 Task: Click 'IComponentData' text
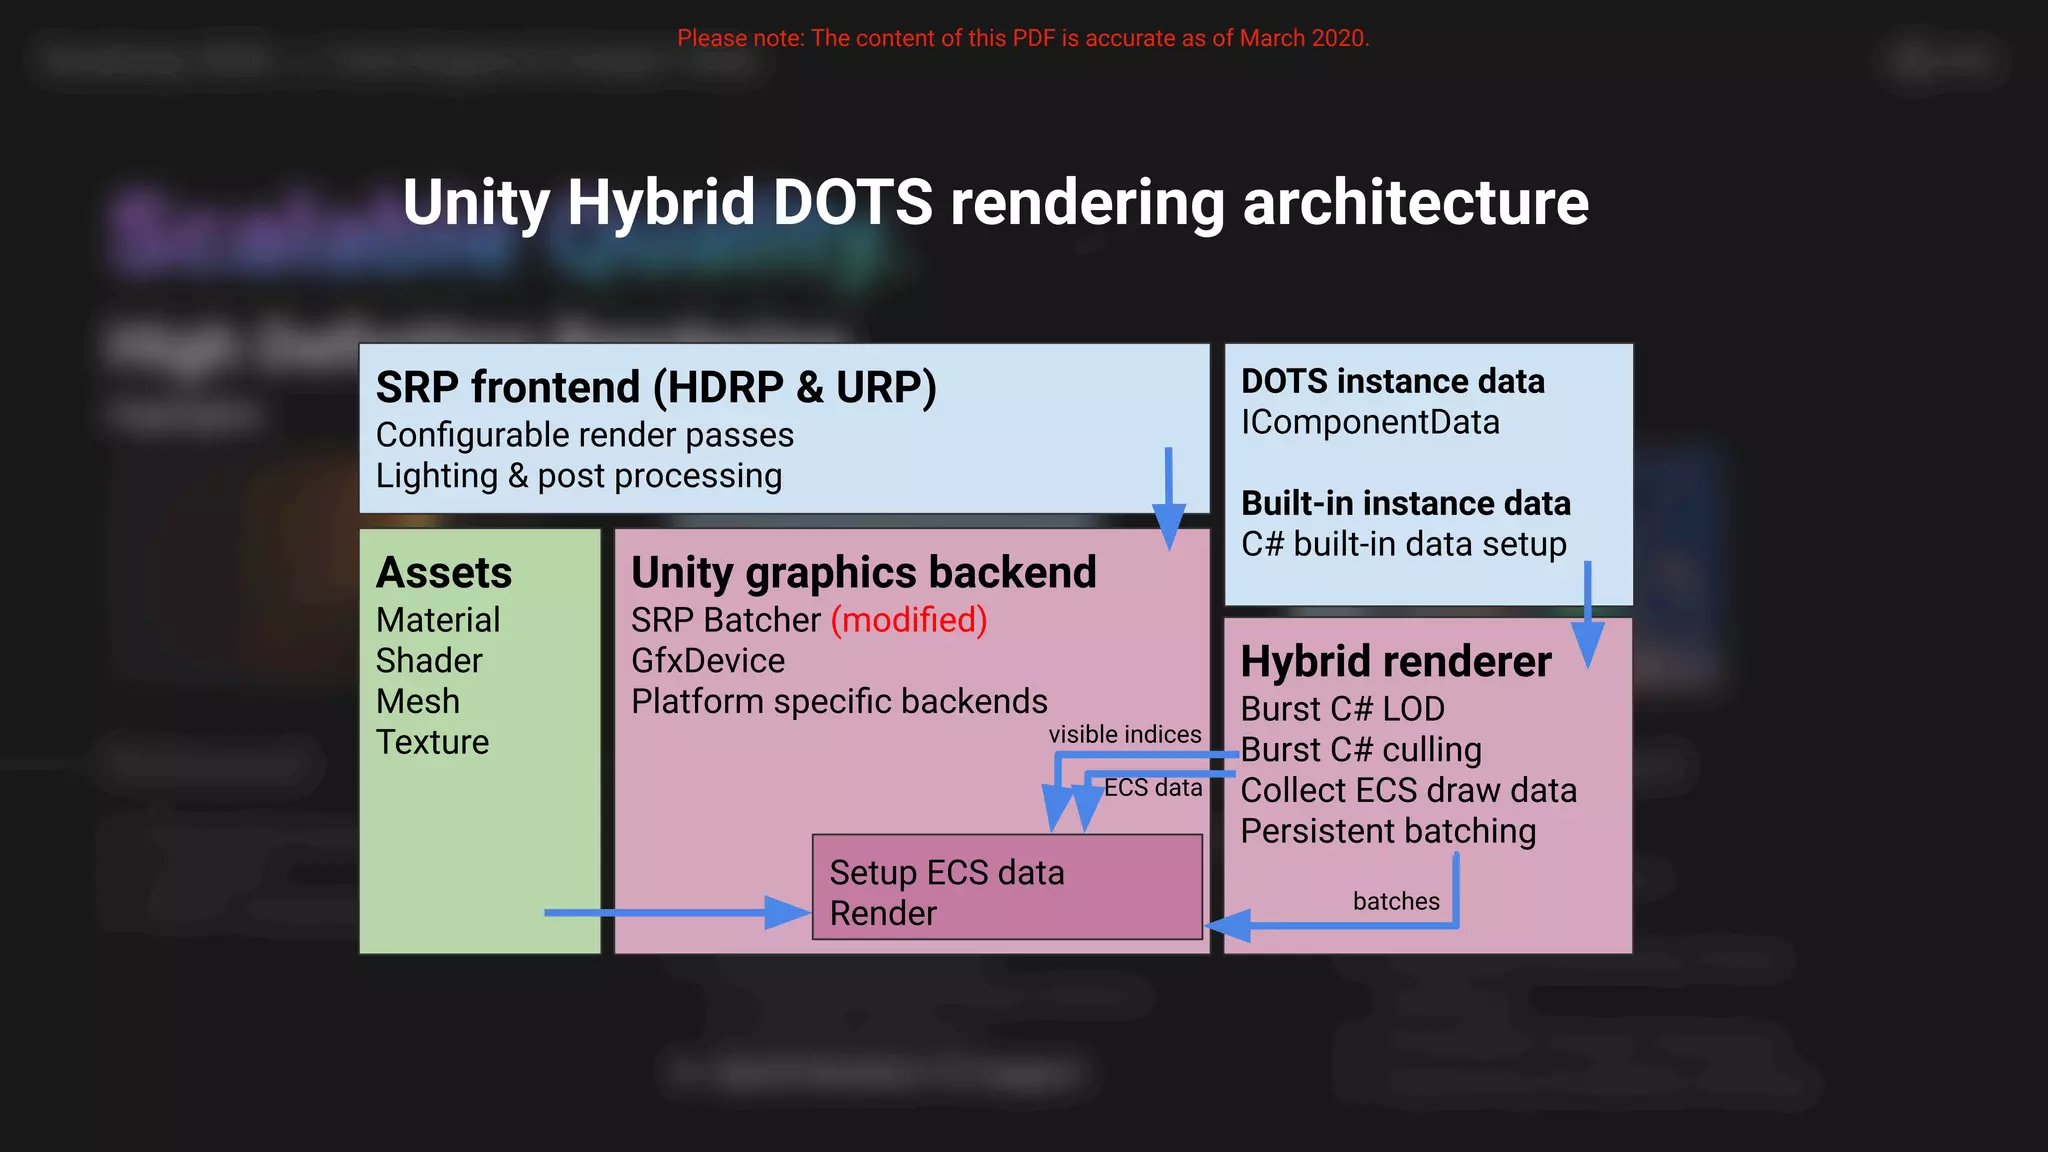click(x=1370, y=423)
